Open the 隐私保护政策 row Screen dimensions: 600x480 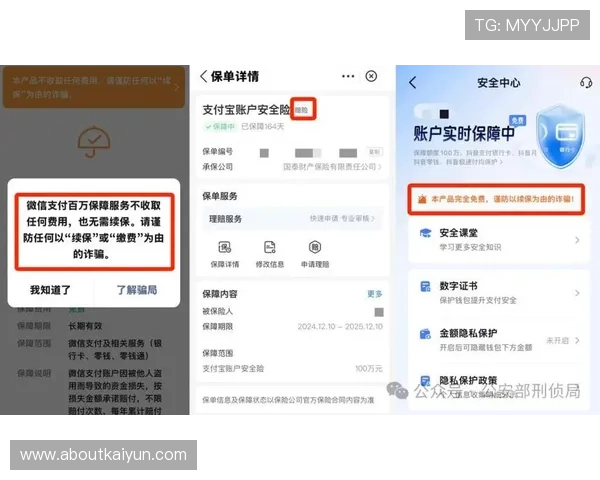(499, 387)
